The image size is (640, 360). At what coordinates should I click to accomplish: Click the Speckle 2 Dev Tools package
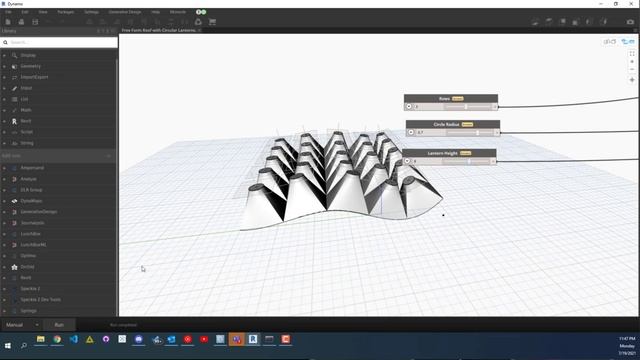(x=40, y=300)
